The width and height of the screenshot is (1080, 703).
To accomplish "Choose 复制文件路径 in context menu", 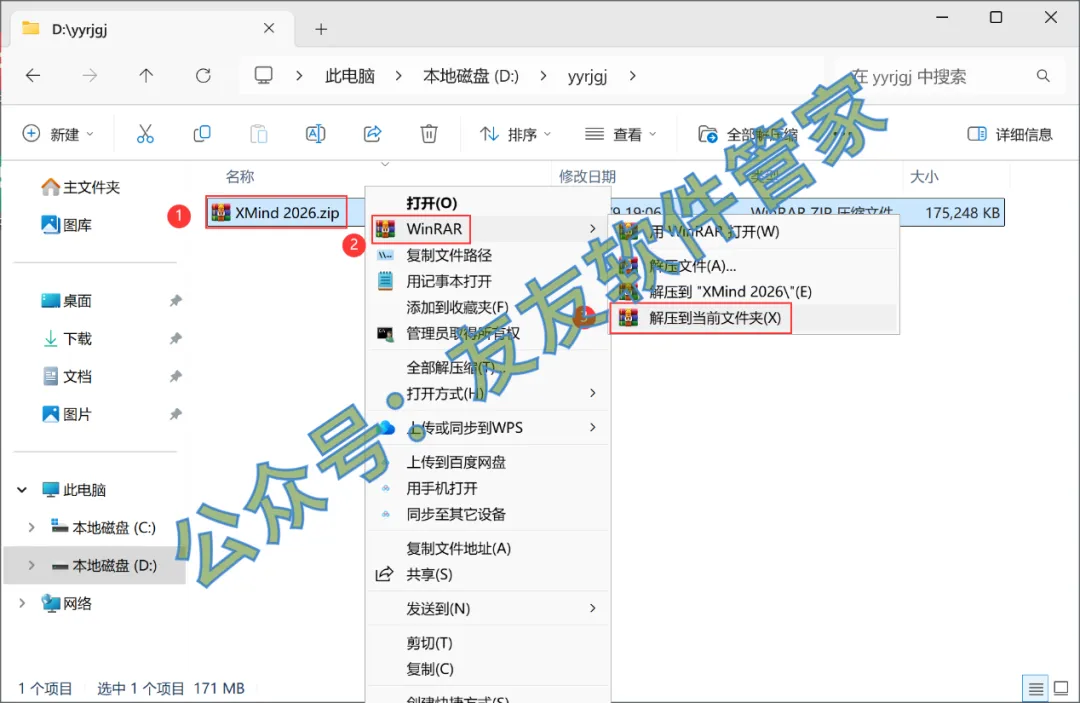I will coord(487,255).
